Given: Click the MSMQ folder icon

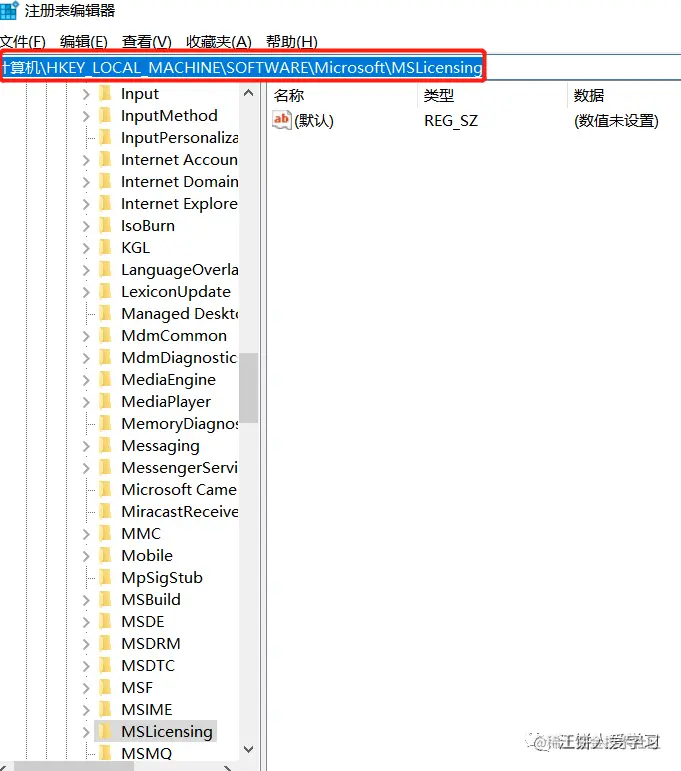Looking at the screenshot, I should coord(105,752).
